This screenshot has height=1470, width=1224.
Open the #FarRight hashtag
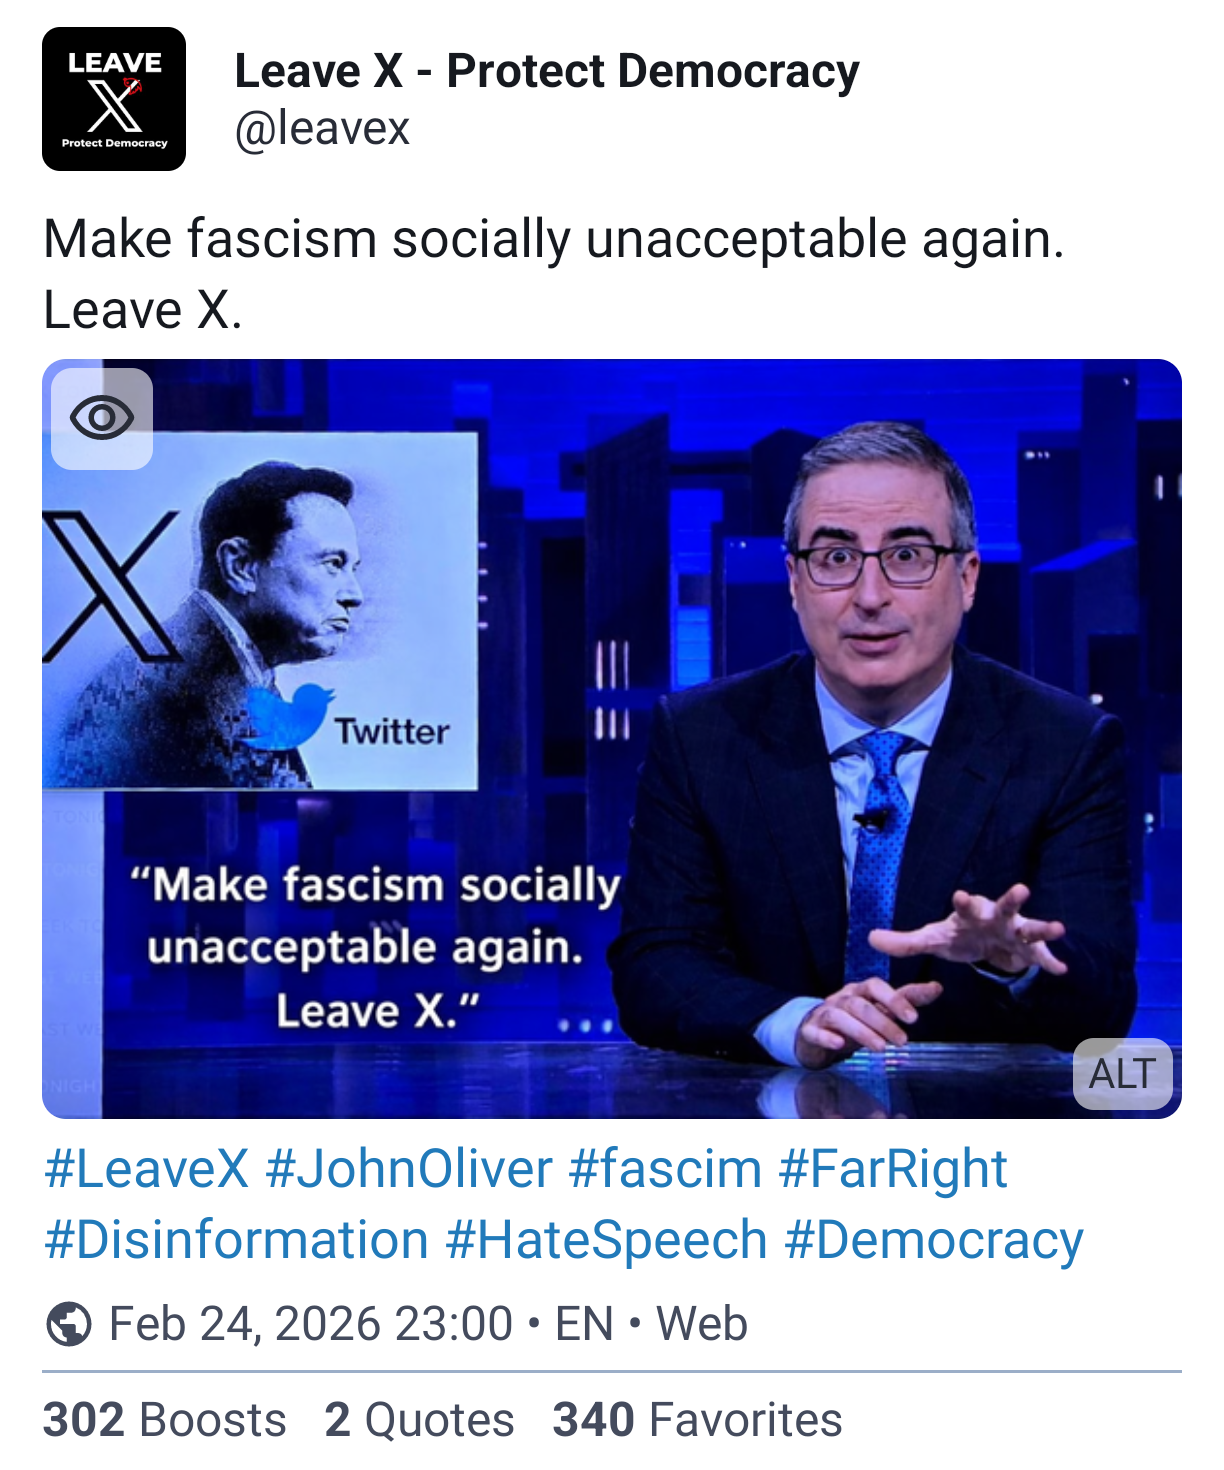click(893, 1169)
